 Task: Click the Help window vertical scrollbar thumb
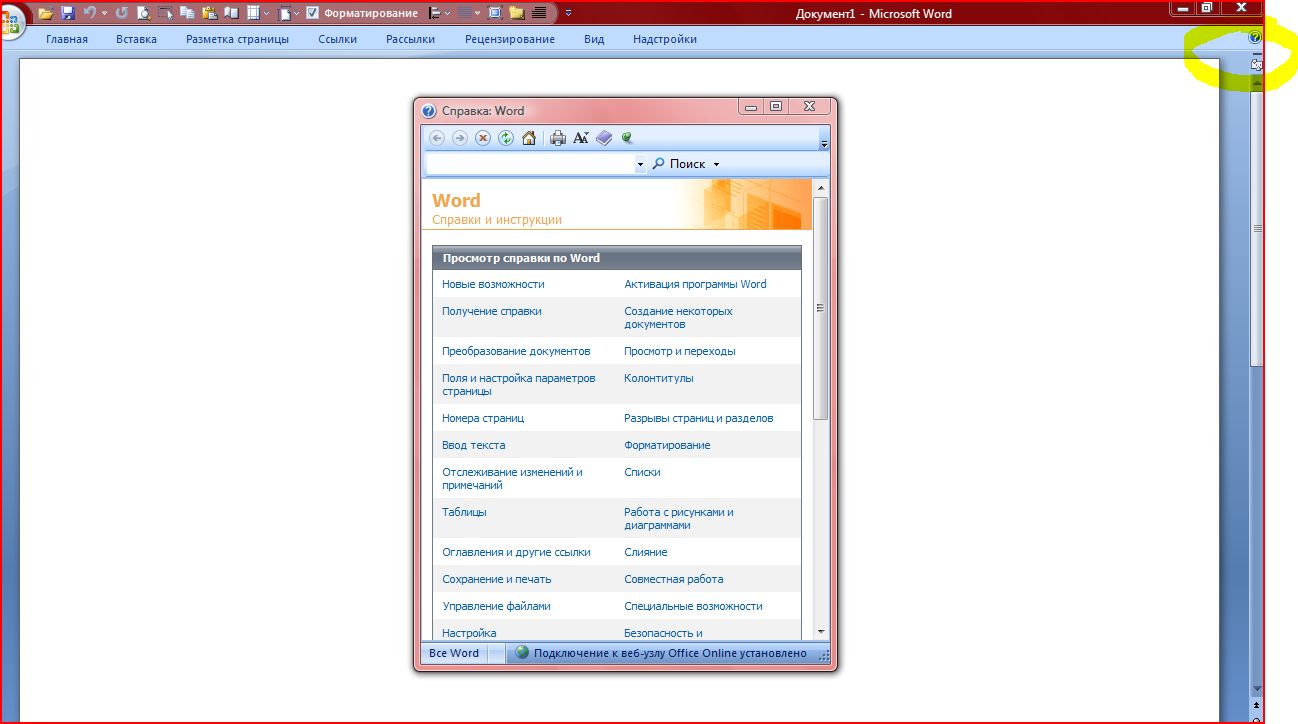821,308
